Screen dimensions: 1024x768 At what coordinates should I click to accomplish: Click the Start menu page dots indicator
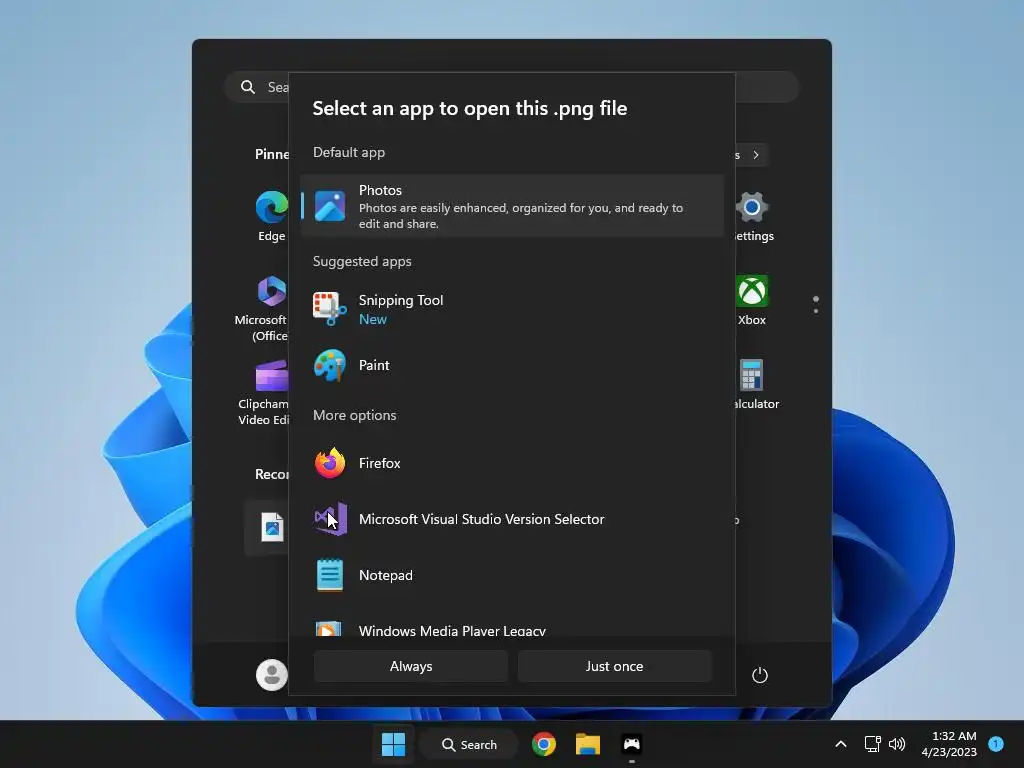[x=816, y=304]
